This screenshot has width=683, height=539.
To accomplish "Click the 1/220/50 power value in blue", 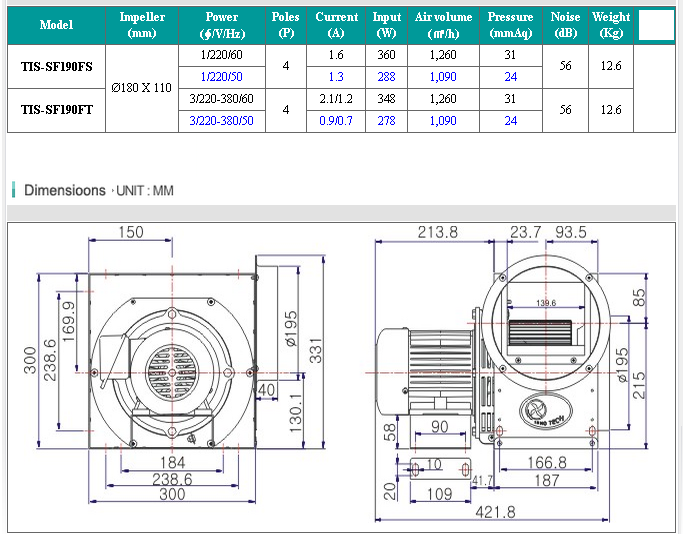I will coord(221,77).
